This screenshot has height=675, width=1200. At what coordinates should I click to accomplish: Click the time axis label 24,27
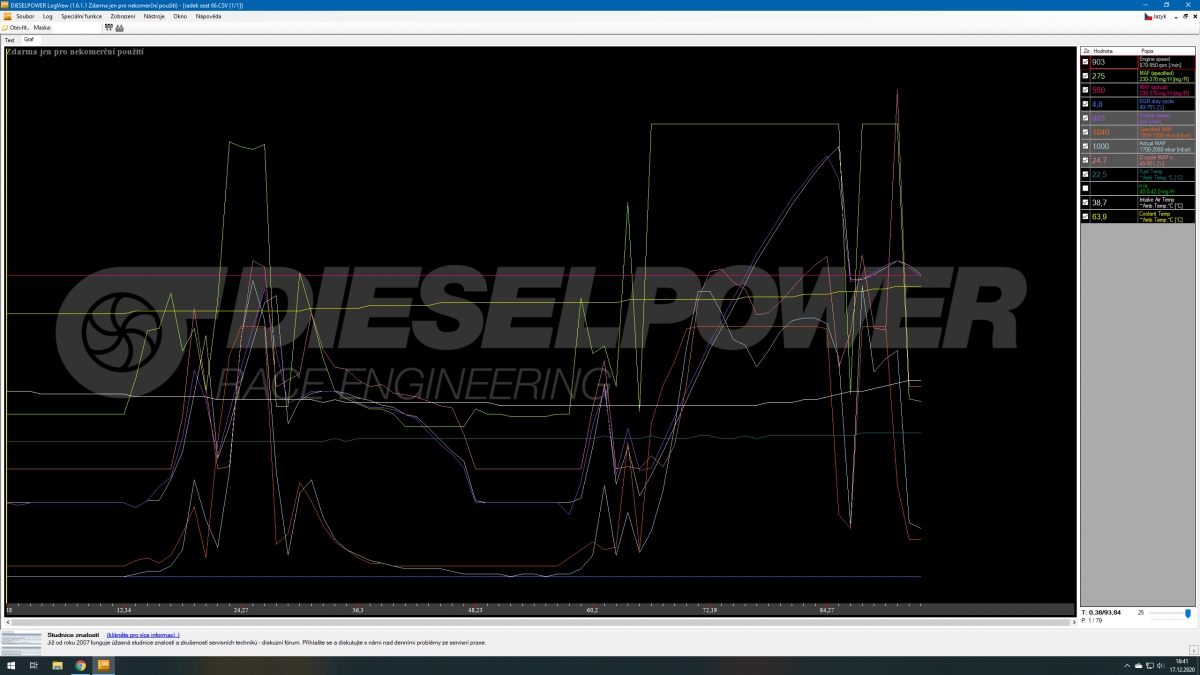(241, 609)
